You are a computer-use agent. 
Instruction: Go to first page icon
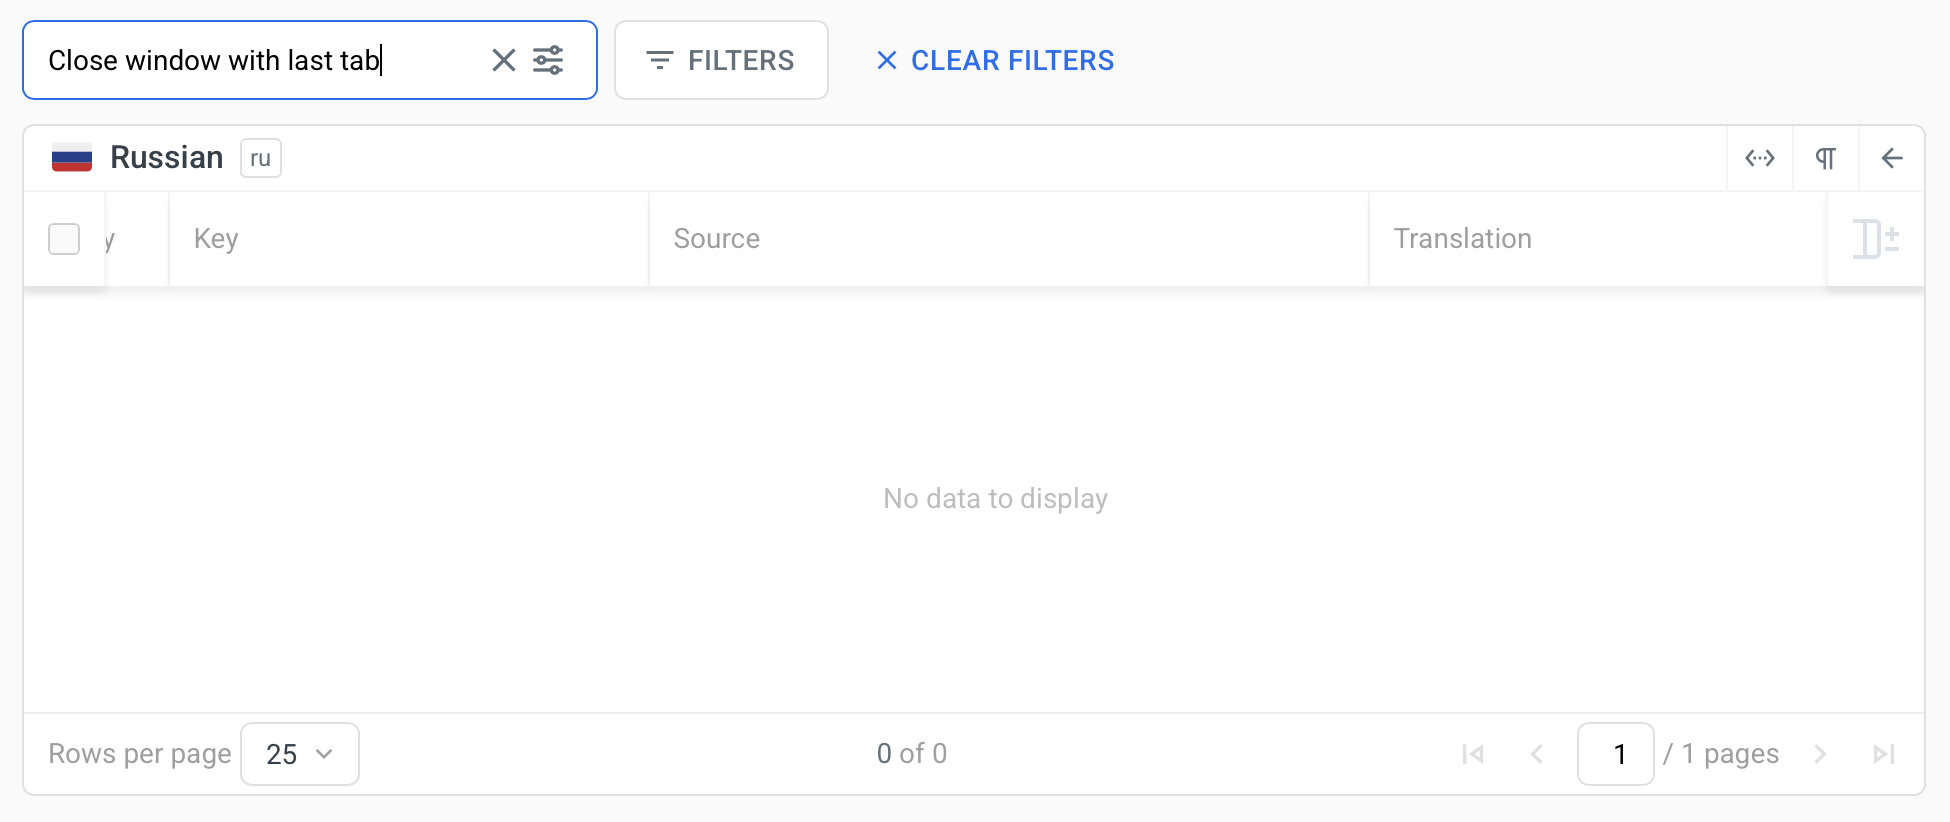tap(1473, 754)
